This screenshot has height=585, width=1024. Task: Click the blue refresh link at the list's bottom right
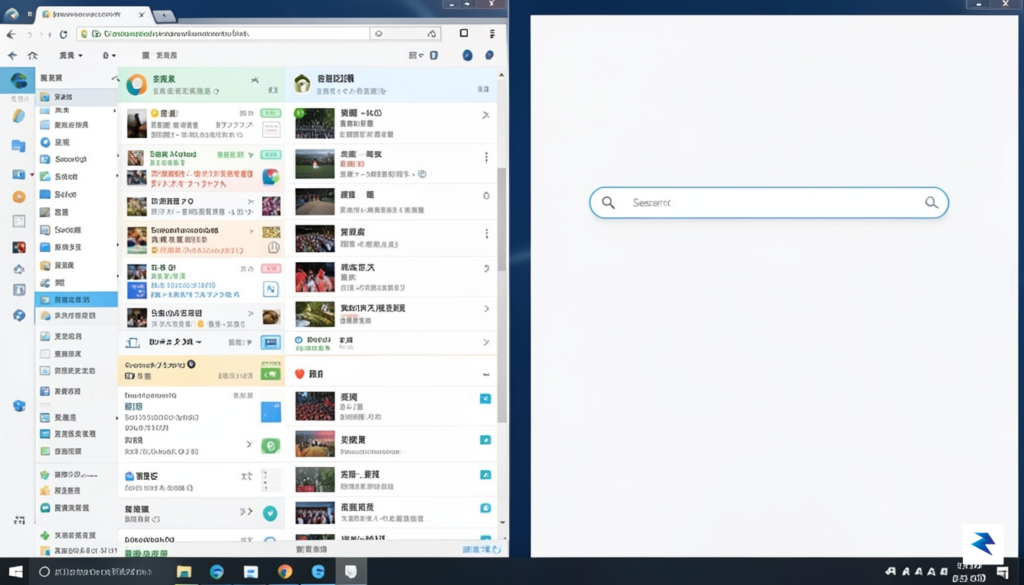[x=482, y=550]
